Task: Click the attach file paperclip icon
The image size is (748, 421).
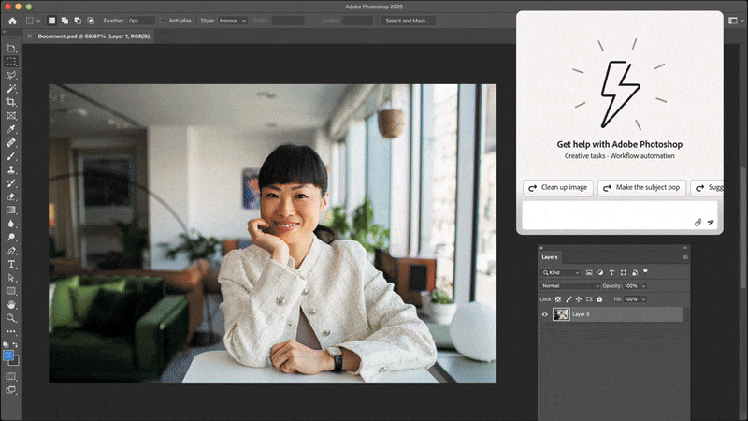Action: pos(698,222)
